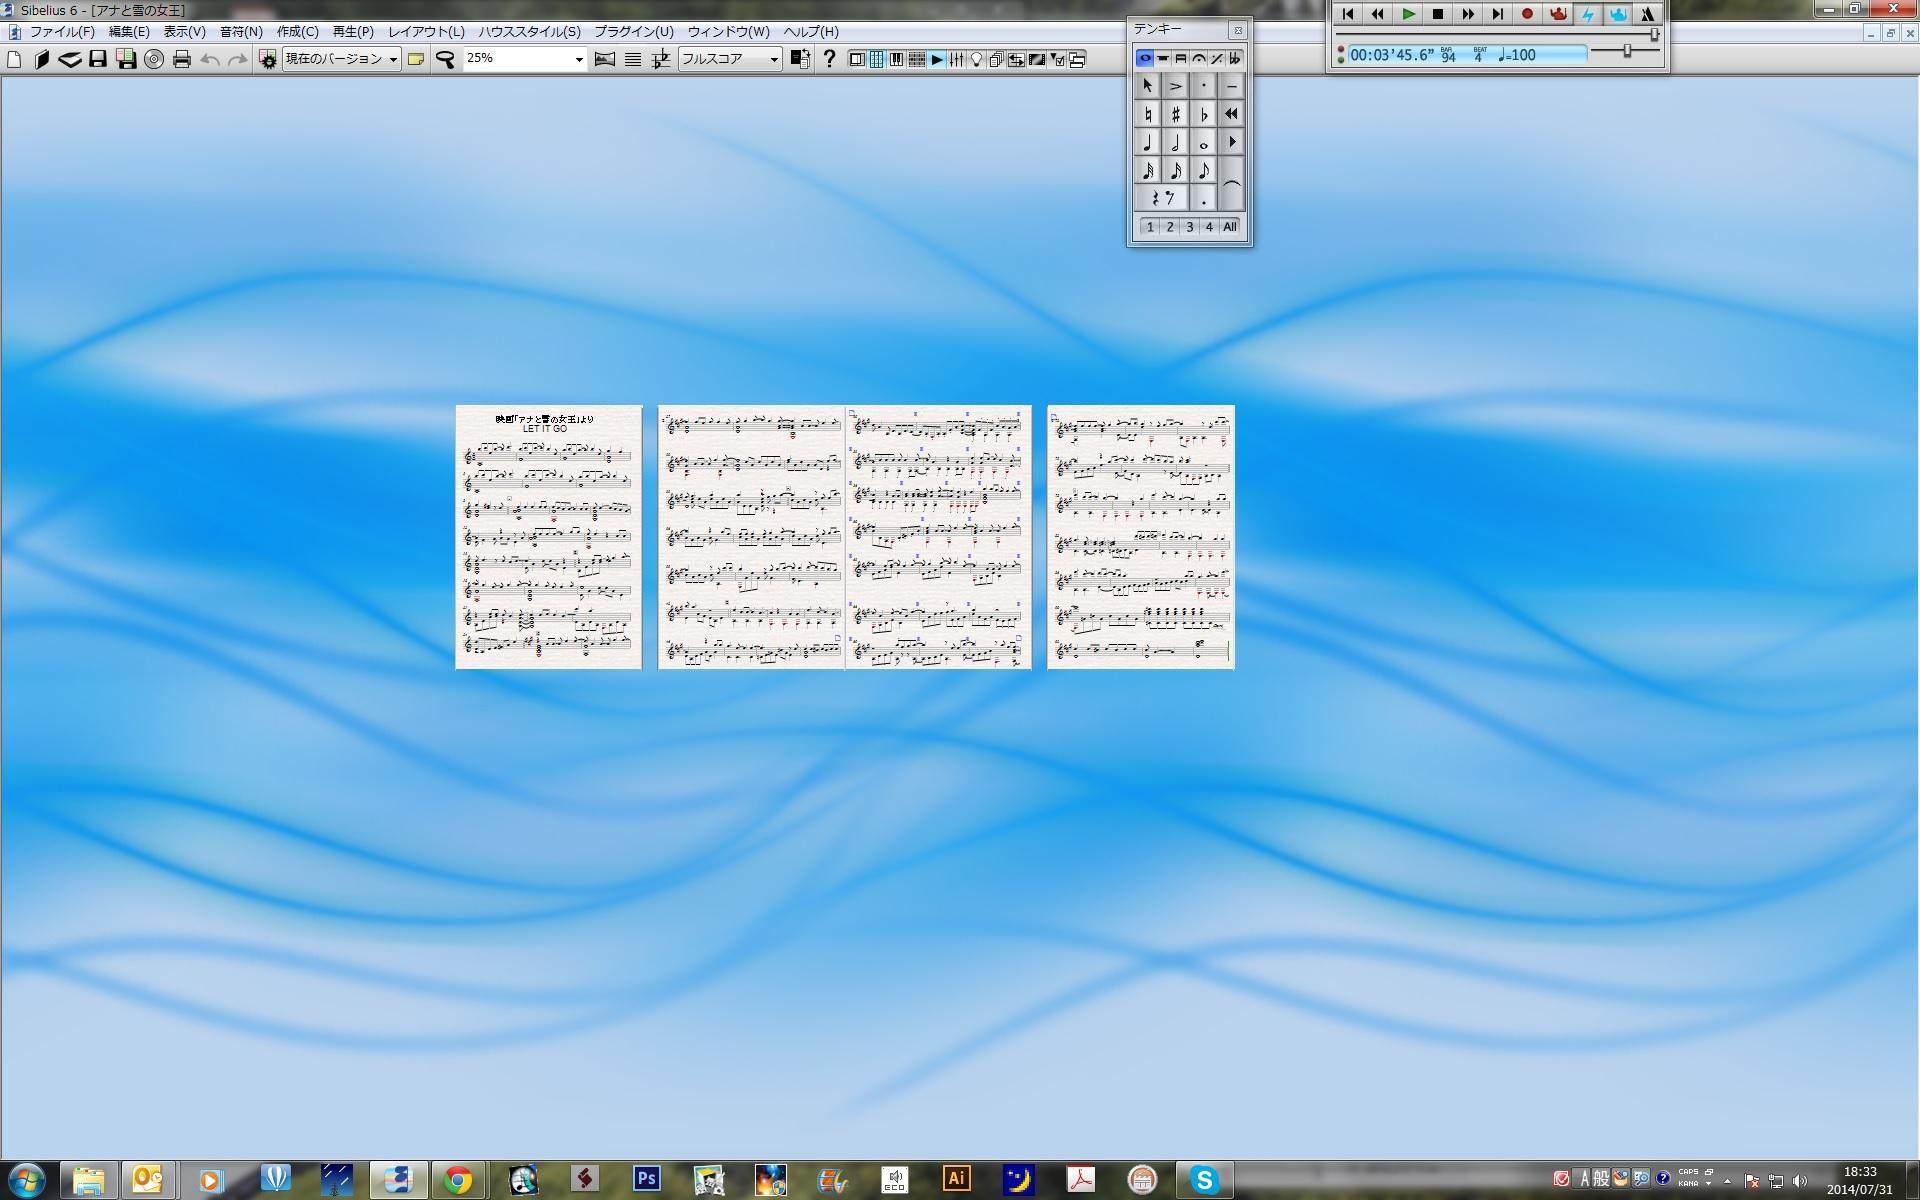This screenshot has height=1200, width=1920.
Task: Select staccato dot on keypad
Action: point(1203,86)
